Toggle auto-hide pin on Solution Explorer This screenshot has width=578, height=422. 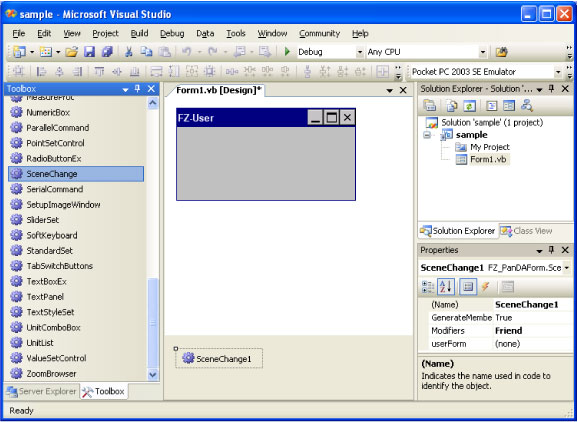click(551, 89)
